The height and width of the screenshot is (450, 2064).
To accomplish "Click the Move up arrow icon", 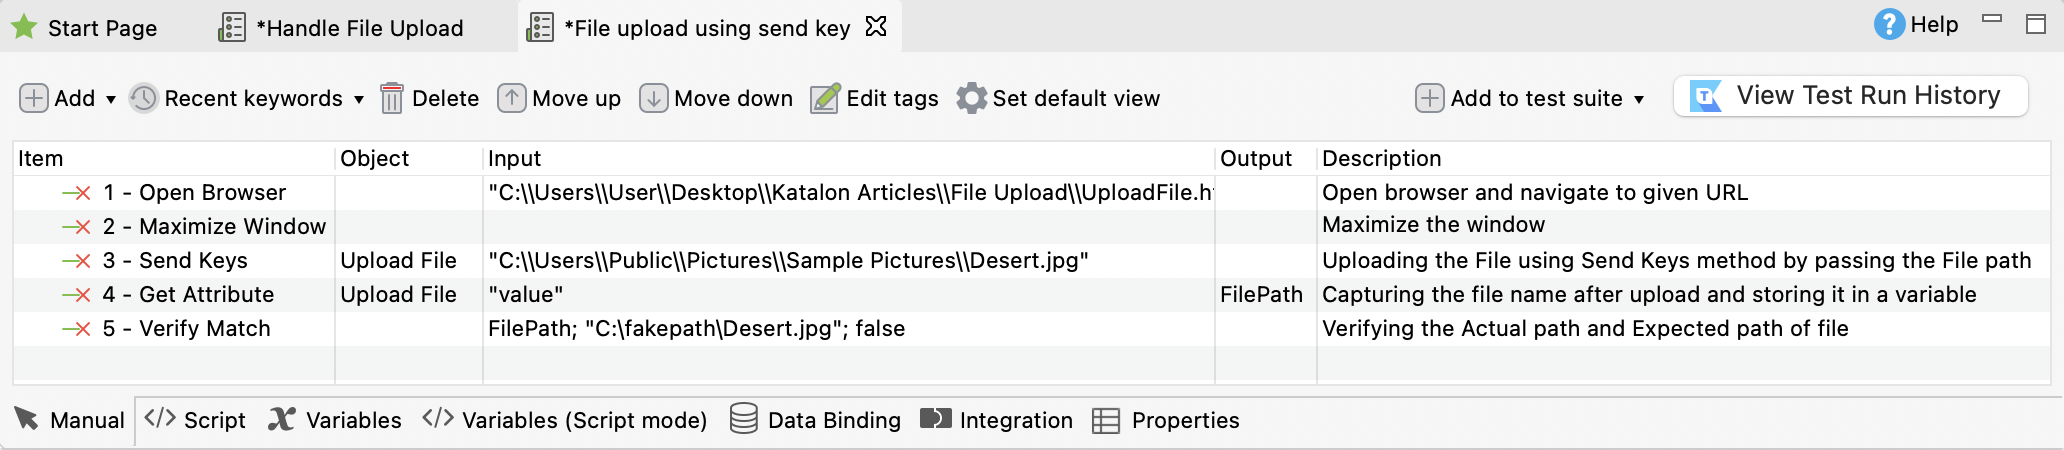I will coord(512,98).
